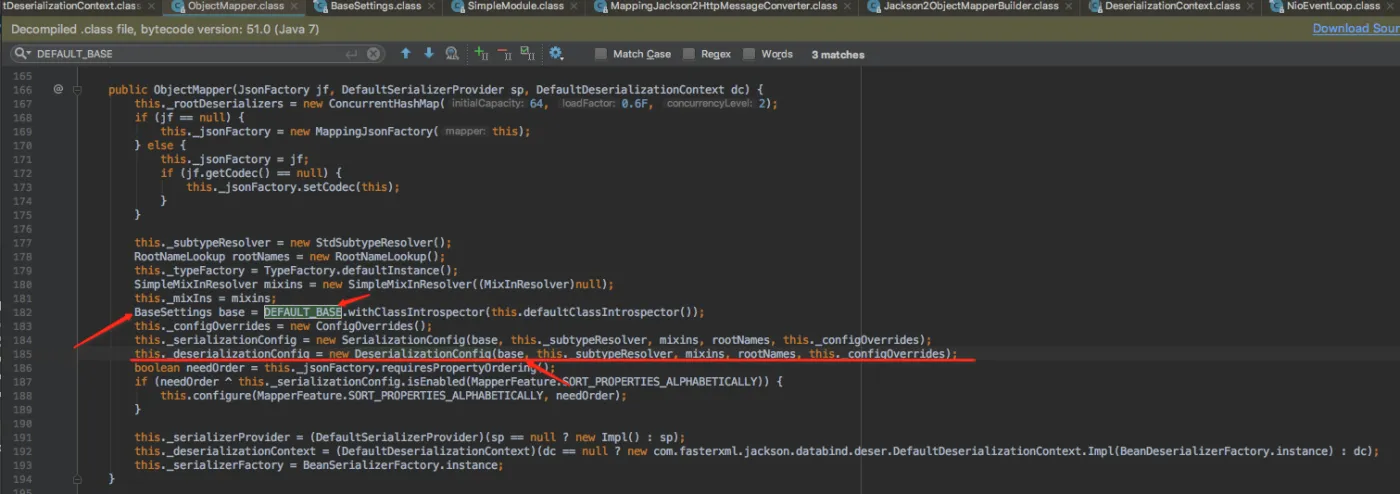Toggle the Regex checkbox
The height and width of the screenshot is (494, 1400).
click(691, 54)
